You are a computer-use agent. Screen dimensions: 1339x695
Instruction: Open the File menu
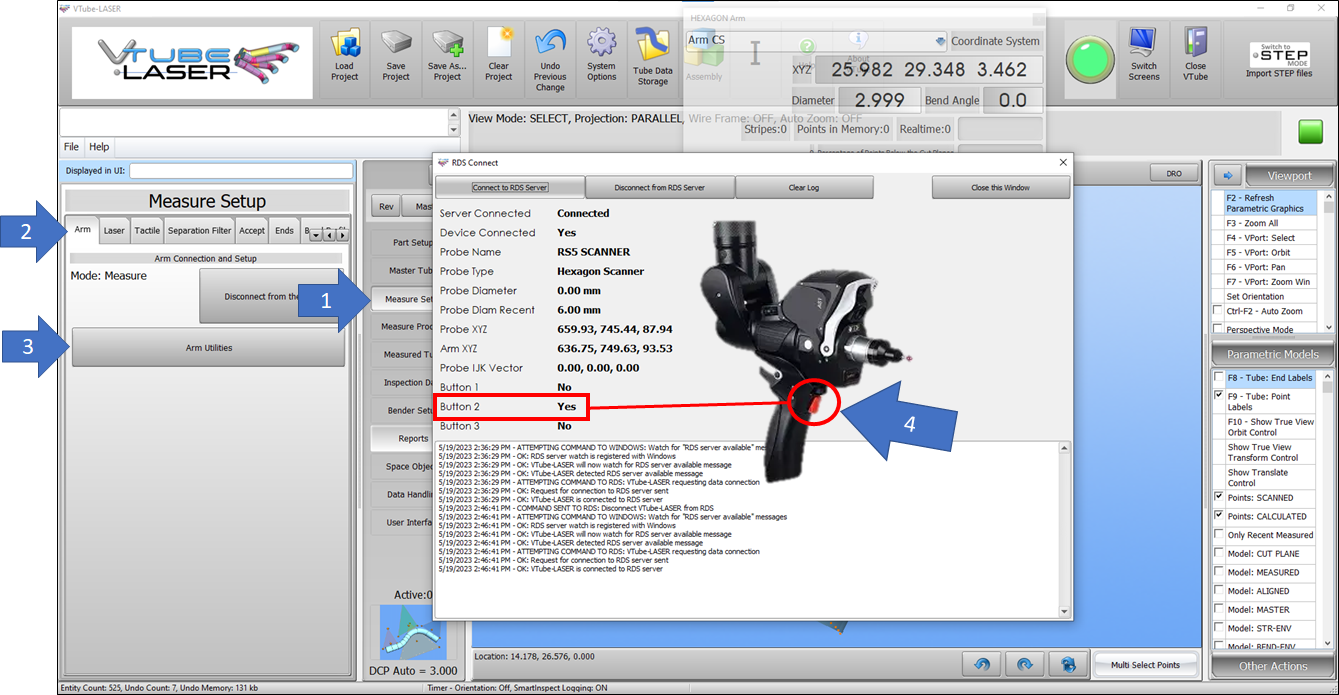pyautogui.click(x=72, y=147)
